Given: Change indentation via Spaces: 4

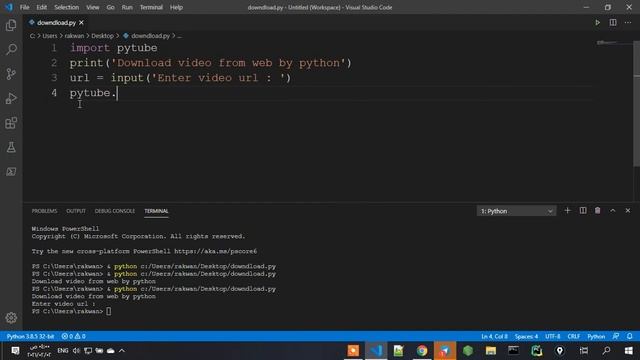Looking at the screenshot, I should [526, 336].
